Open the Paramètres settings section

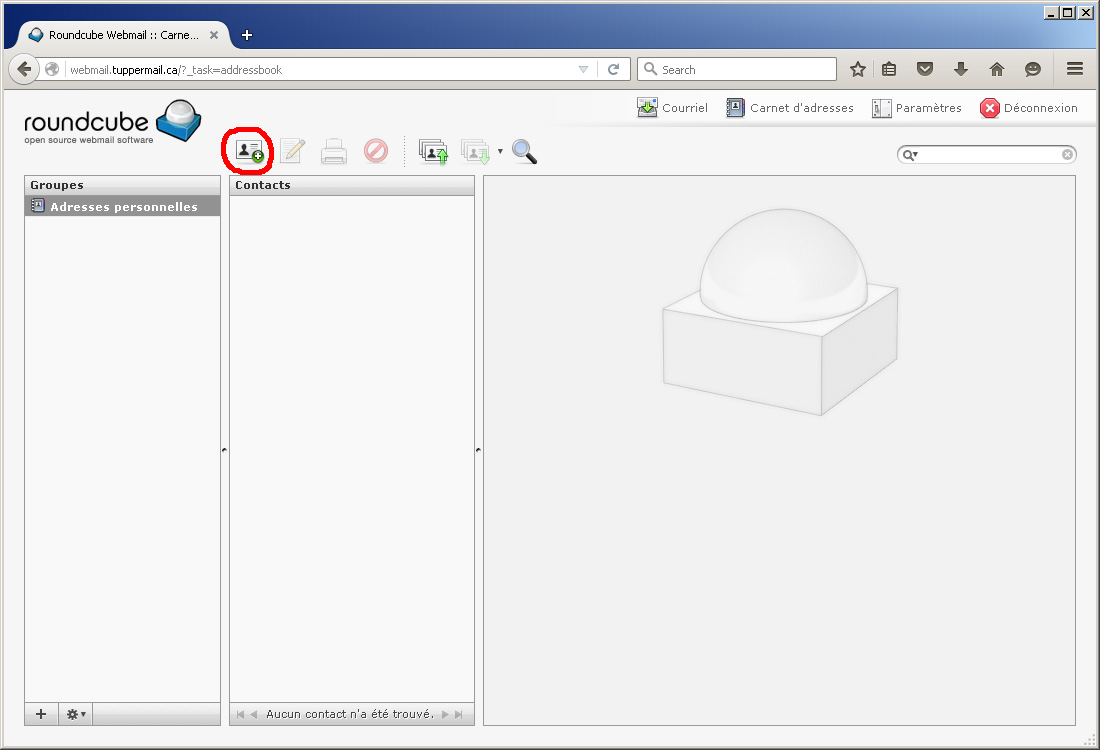point(916,108)
